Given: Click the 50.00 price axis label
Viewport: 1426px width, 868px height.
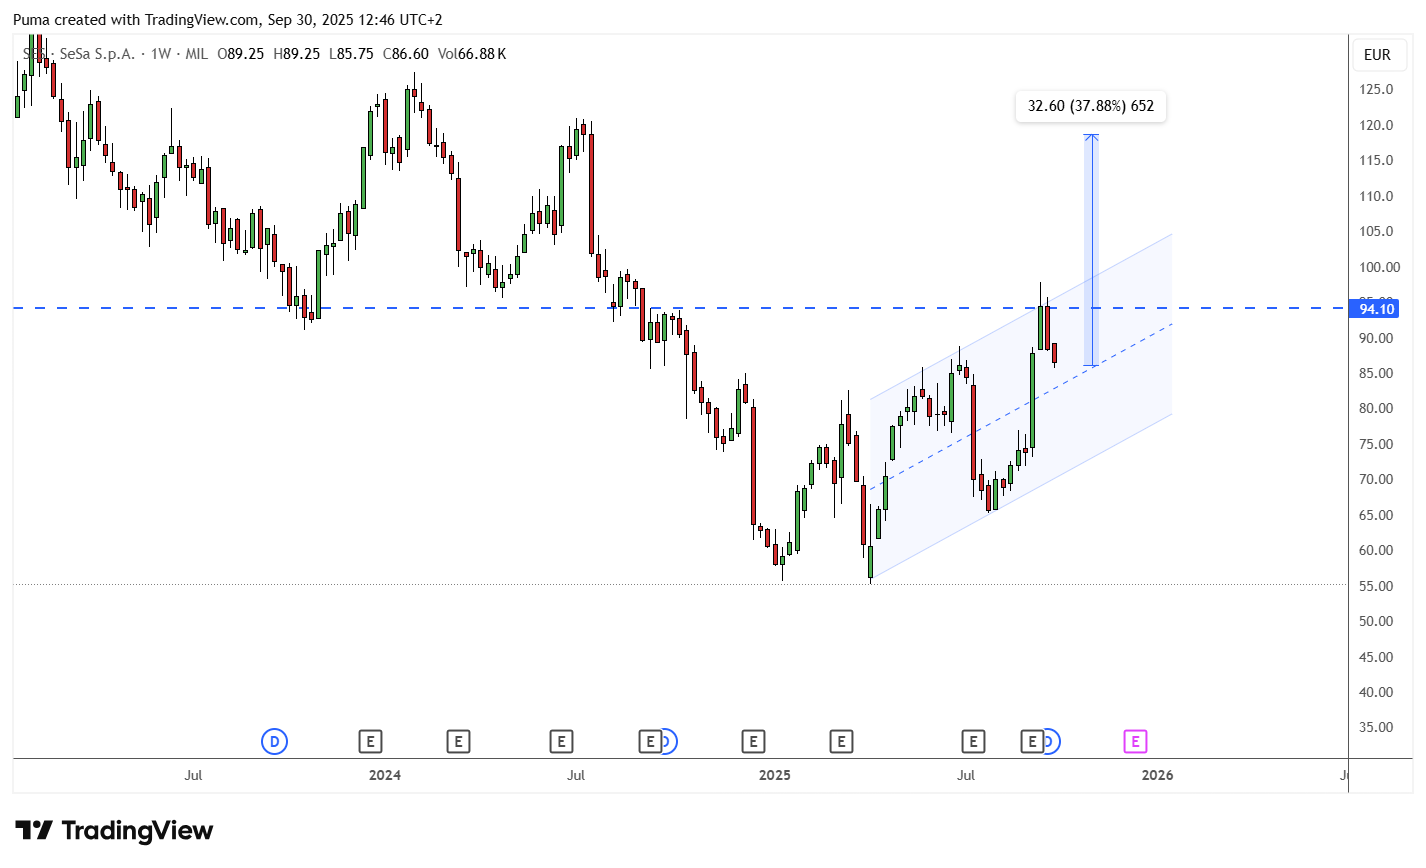Looking at the screenshot, I should pyautogui.click(x=1377, y=621).
